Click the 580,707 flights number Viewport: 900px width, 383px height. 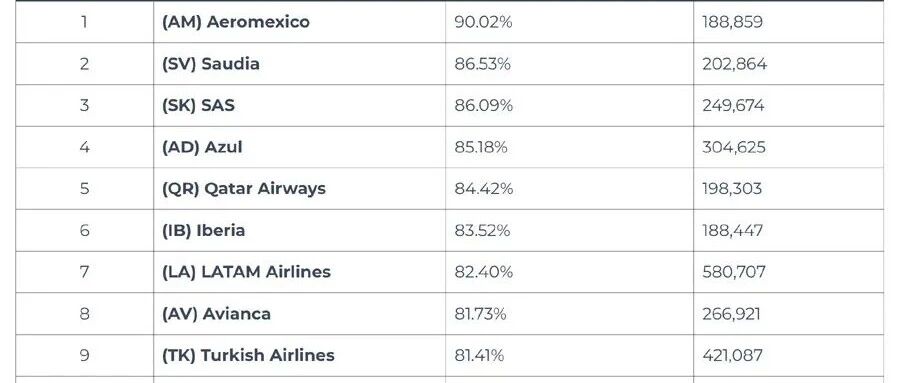734,272
